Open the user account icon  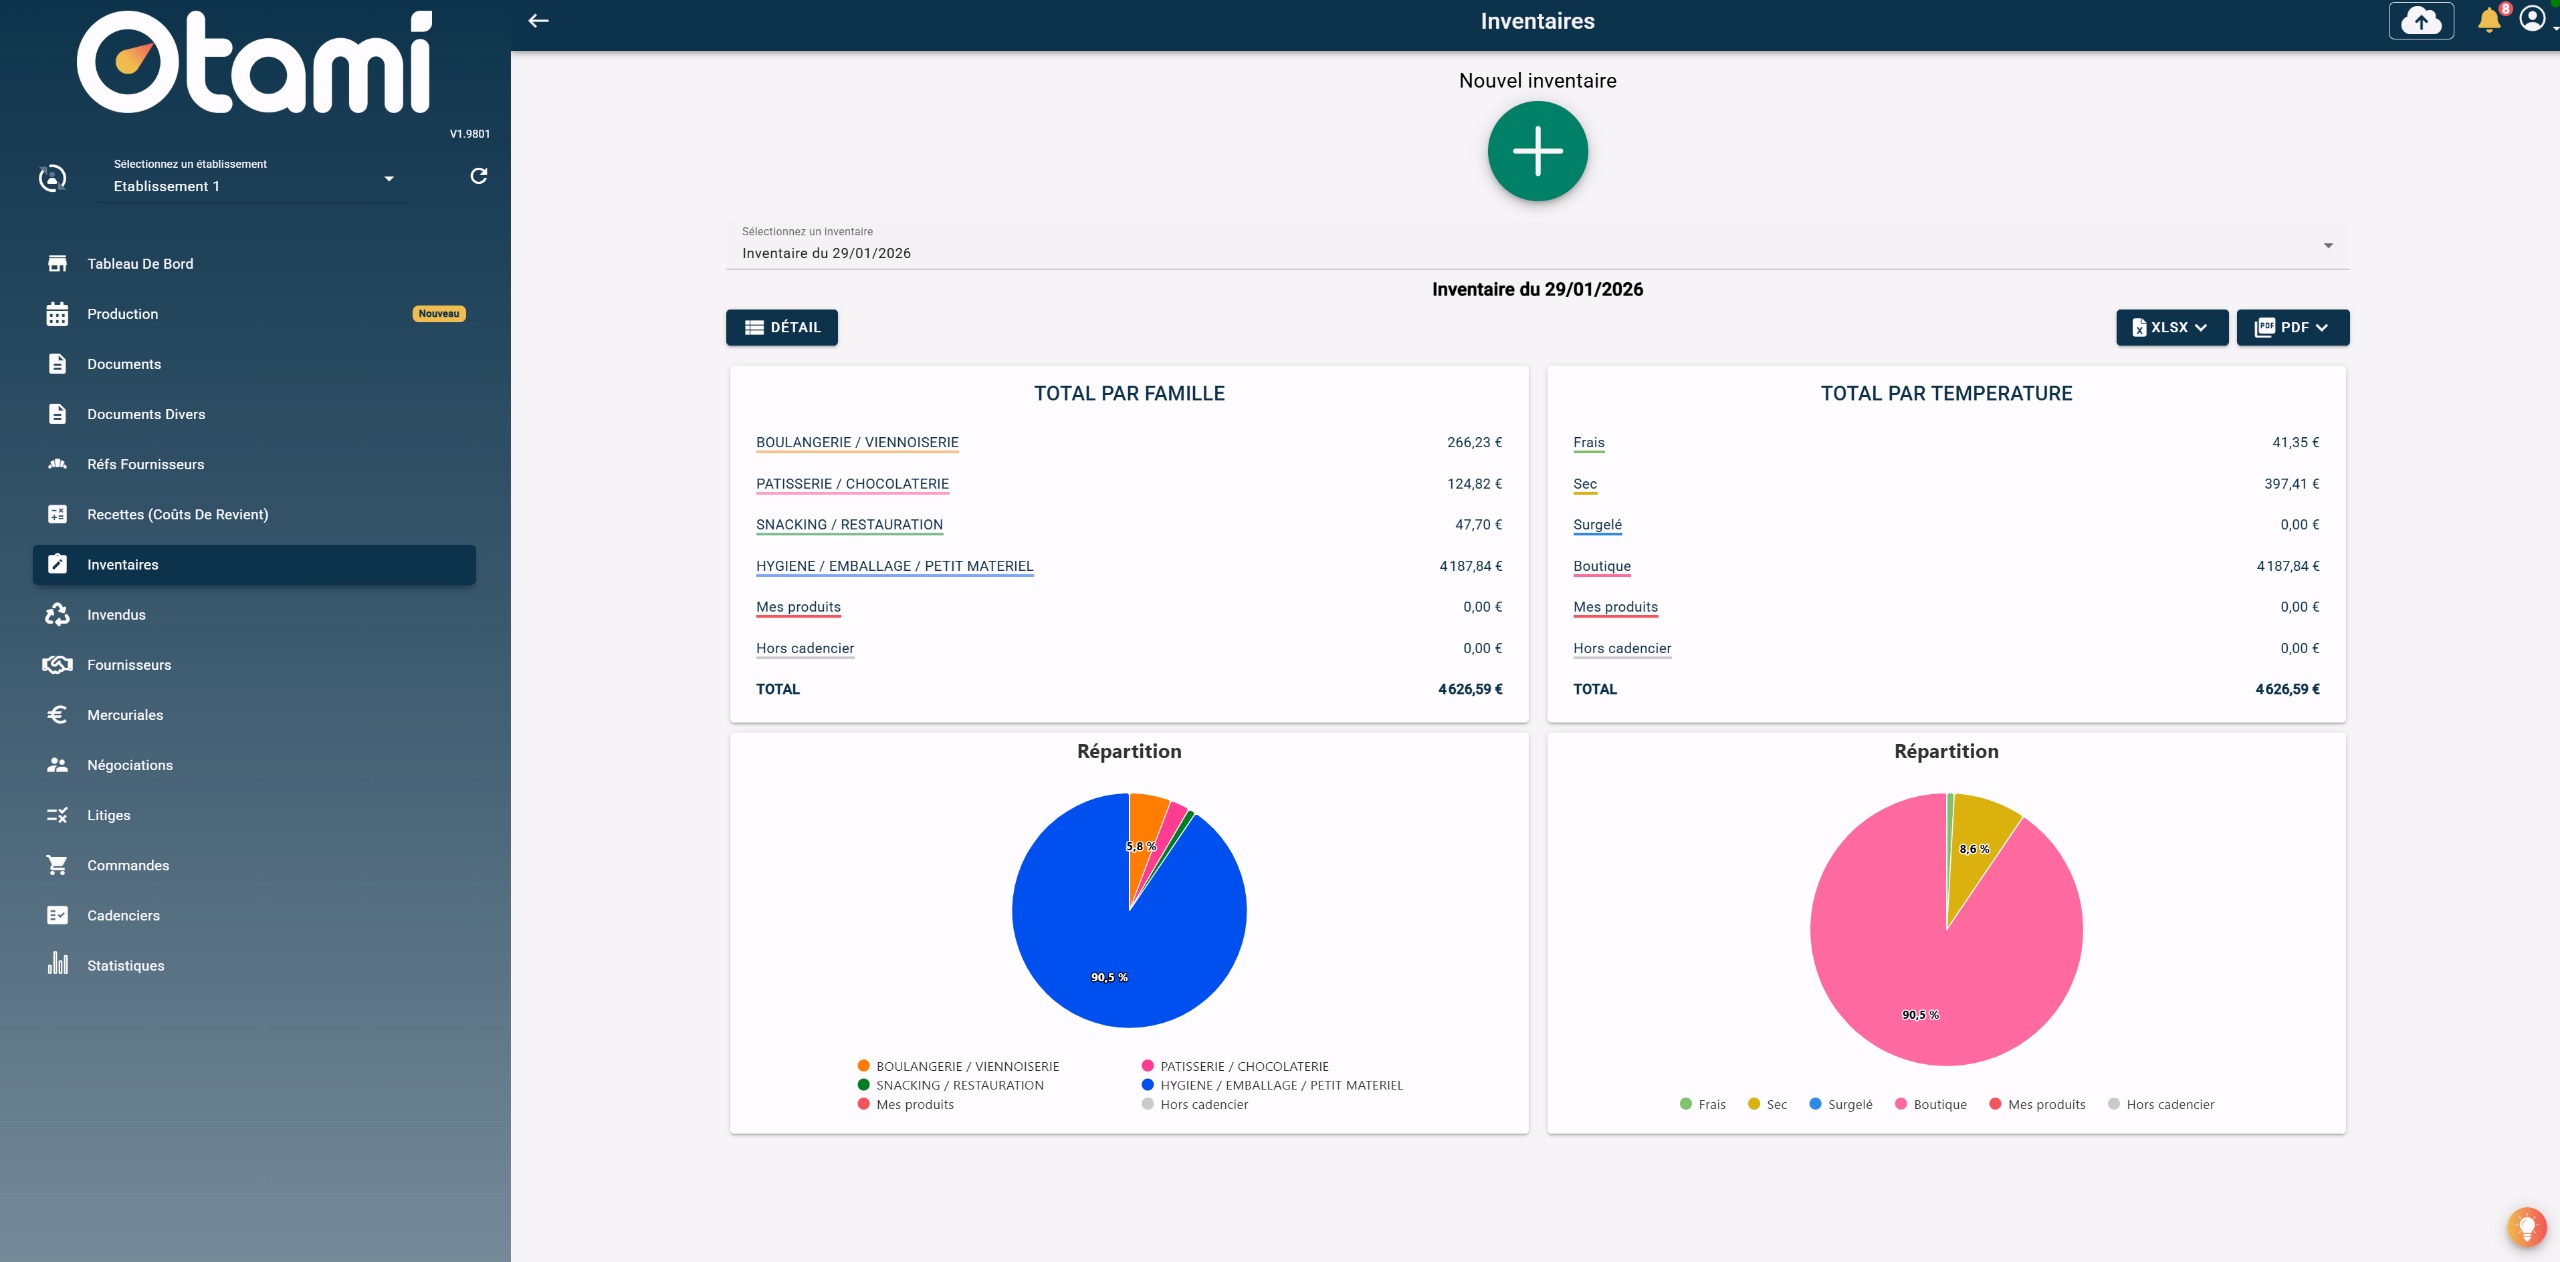2532,19
